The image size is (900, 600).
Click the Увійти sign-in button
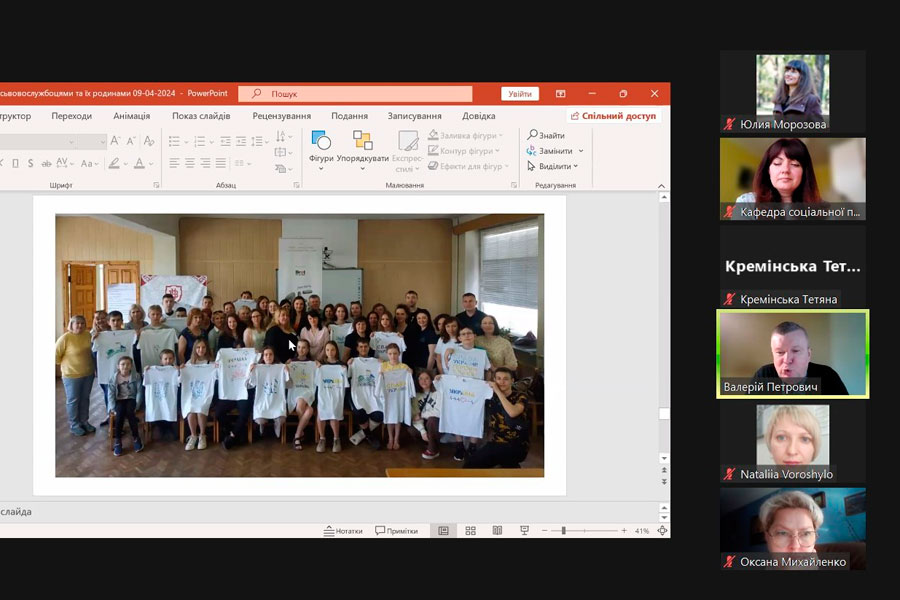pos(520,94)
